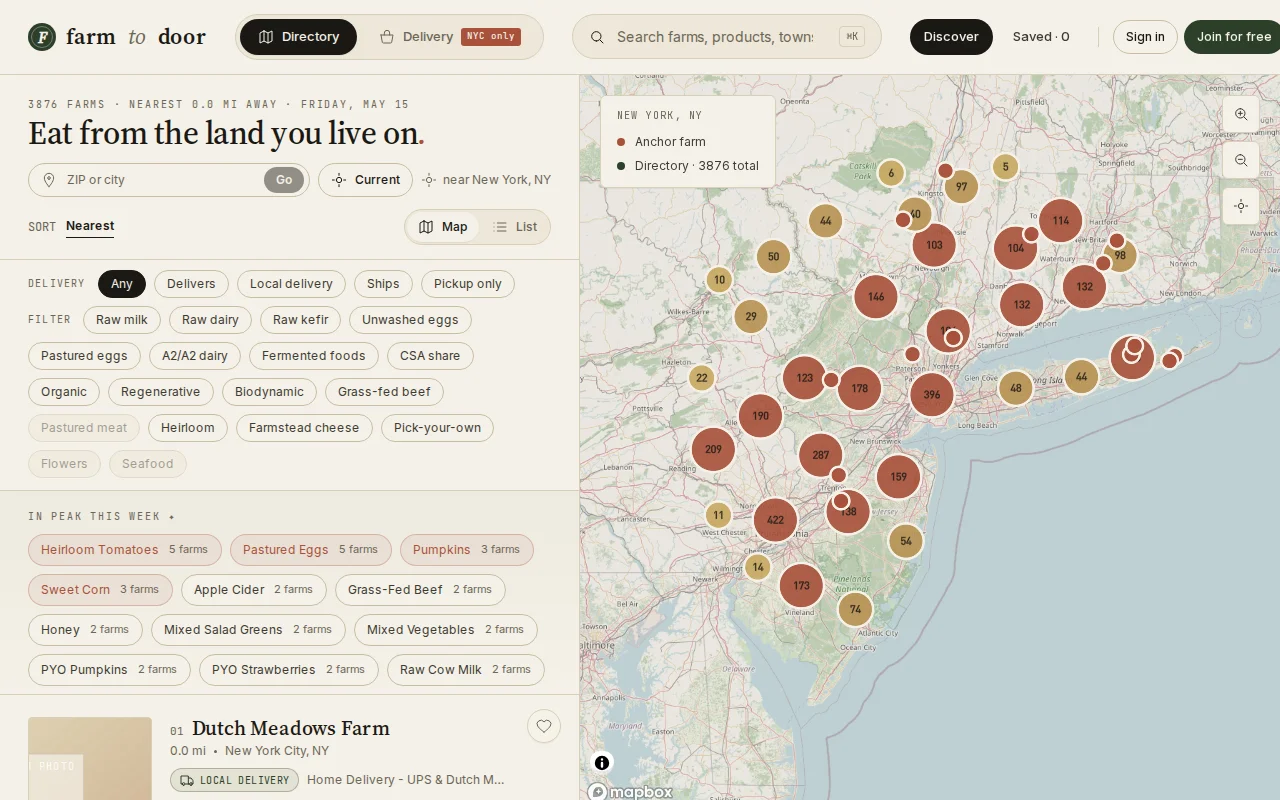This screenshot has width=1280, height=800.
Task: Click the Sign in button
Action: coord(1145,37)
